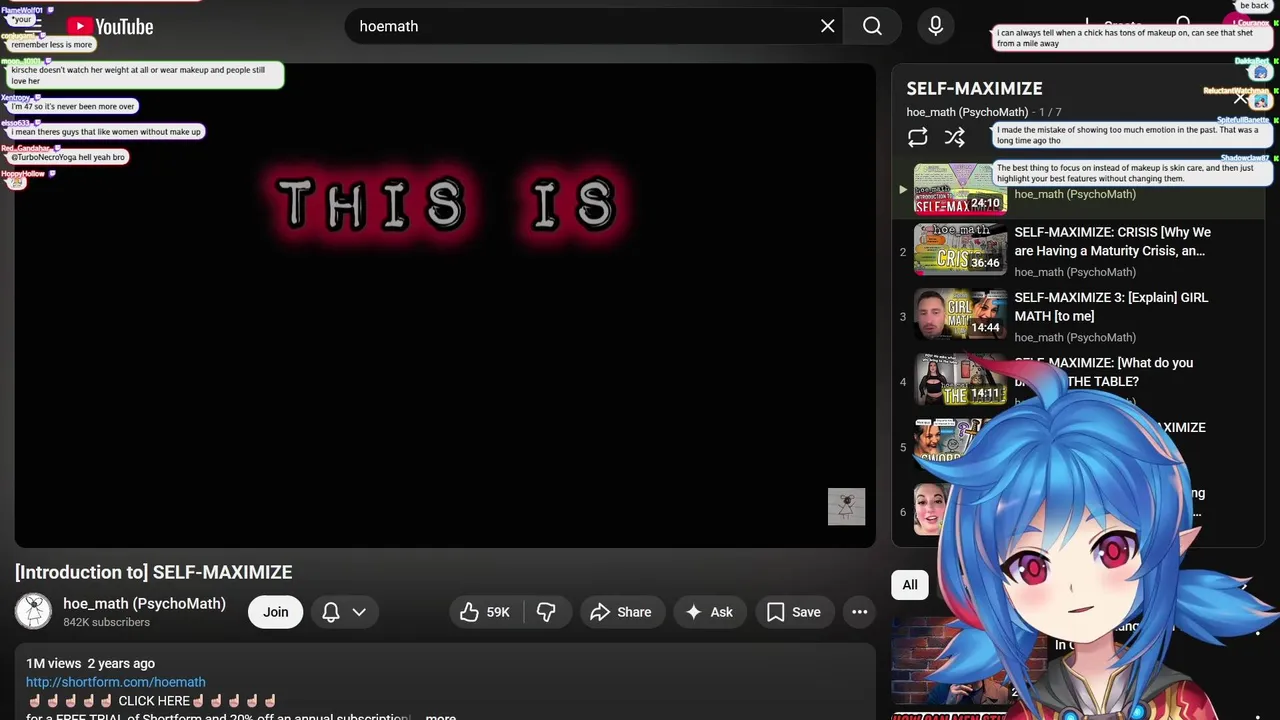This screenshot has width=1280, height=720.
Task: Like the video with thumbs up 59K
Action: click(486, 612)
